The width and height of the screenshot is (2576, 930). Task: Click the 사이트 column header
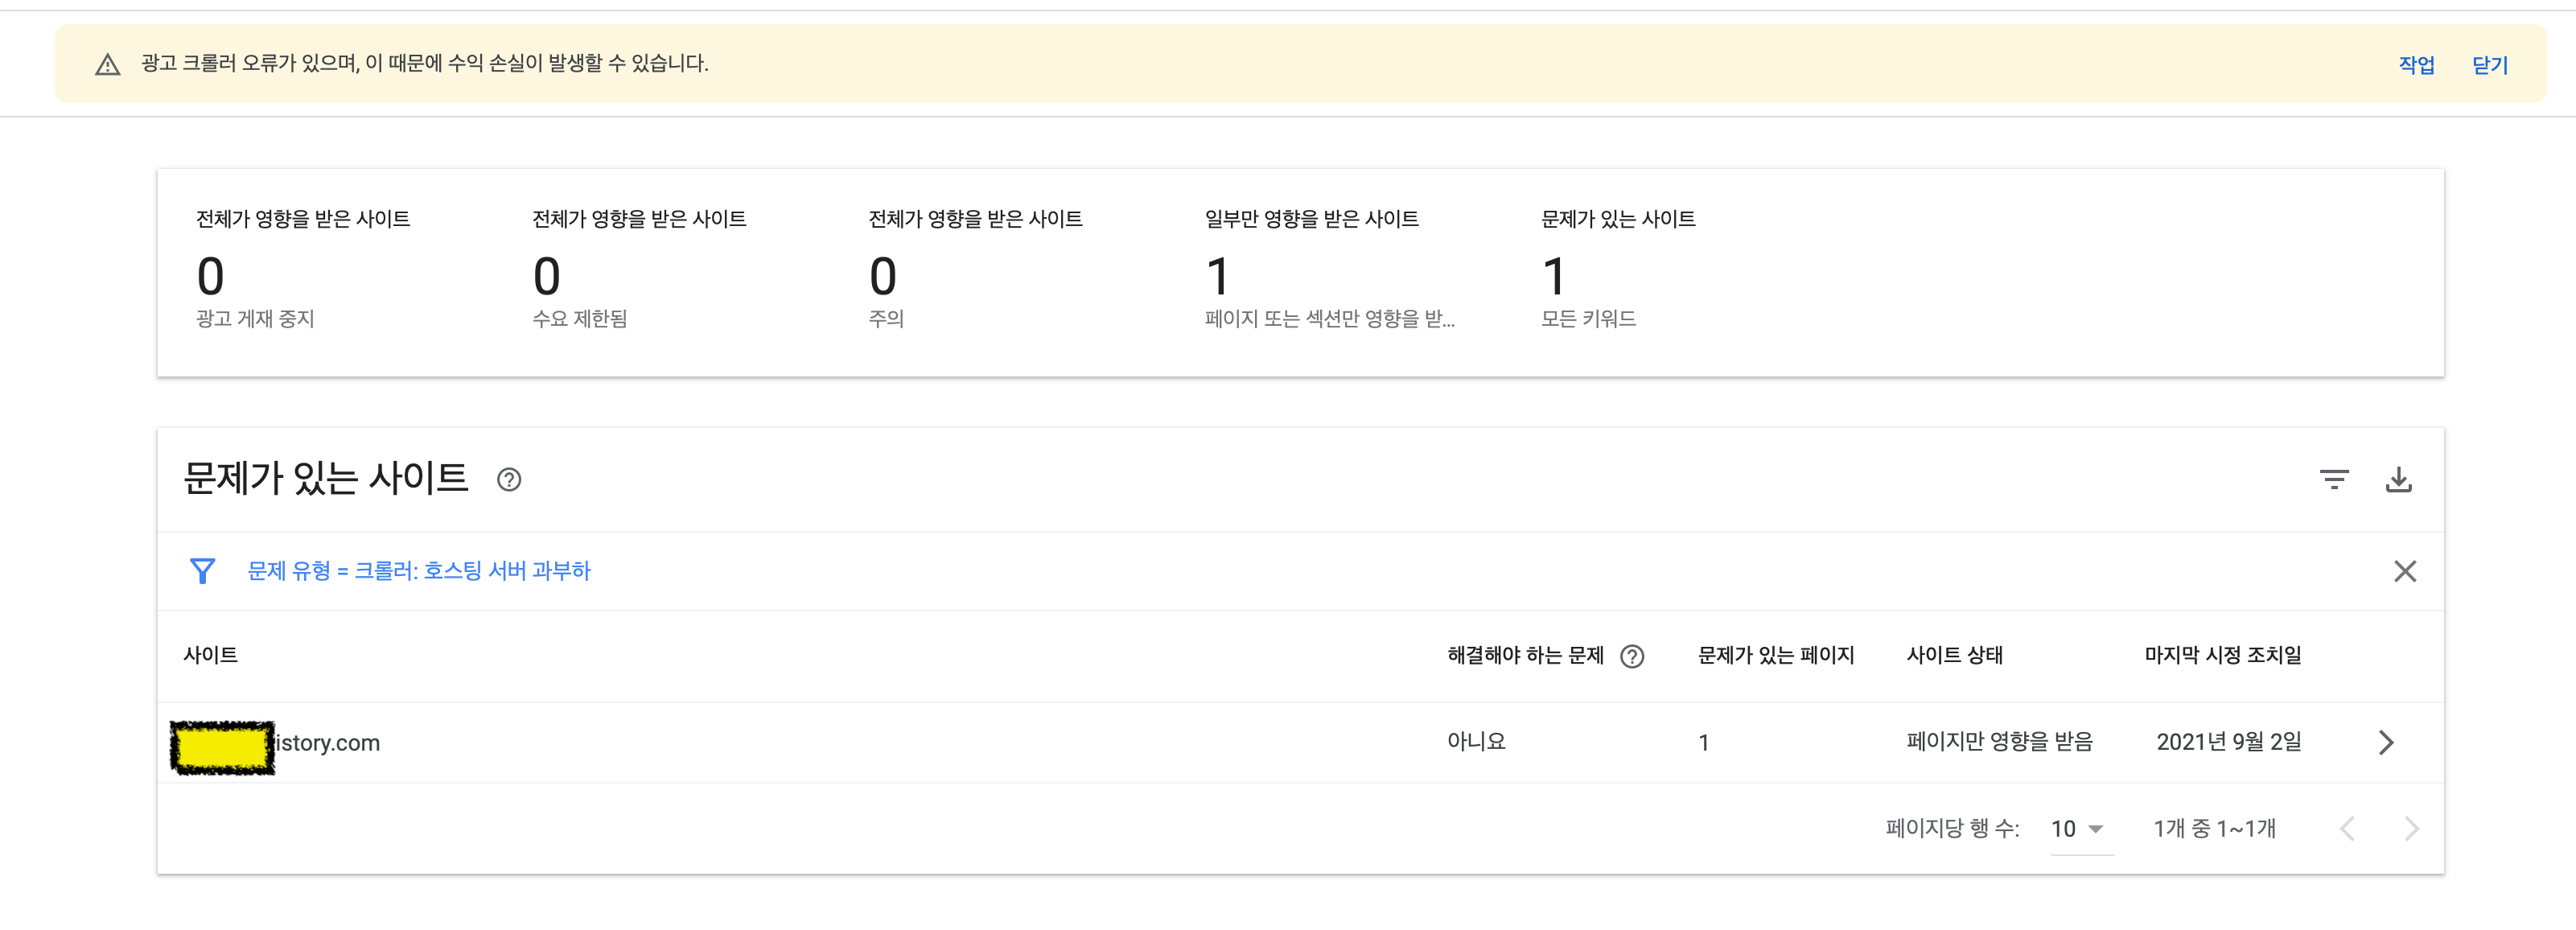pos(211,655)
